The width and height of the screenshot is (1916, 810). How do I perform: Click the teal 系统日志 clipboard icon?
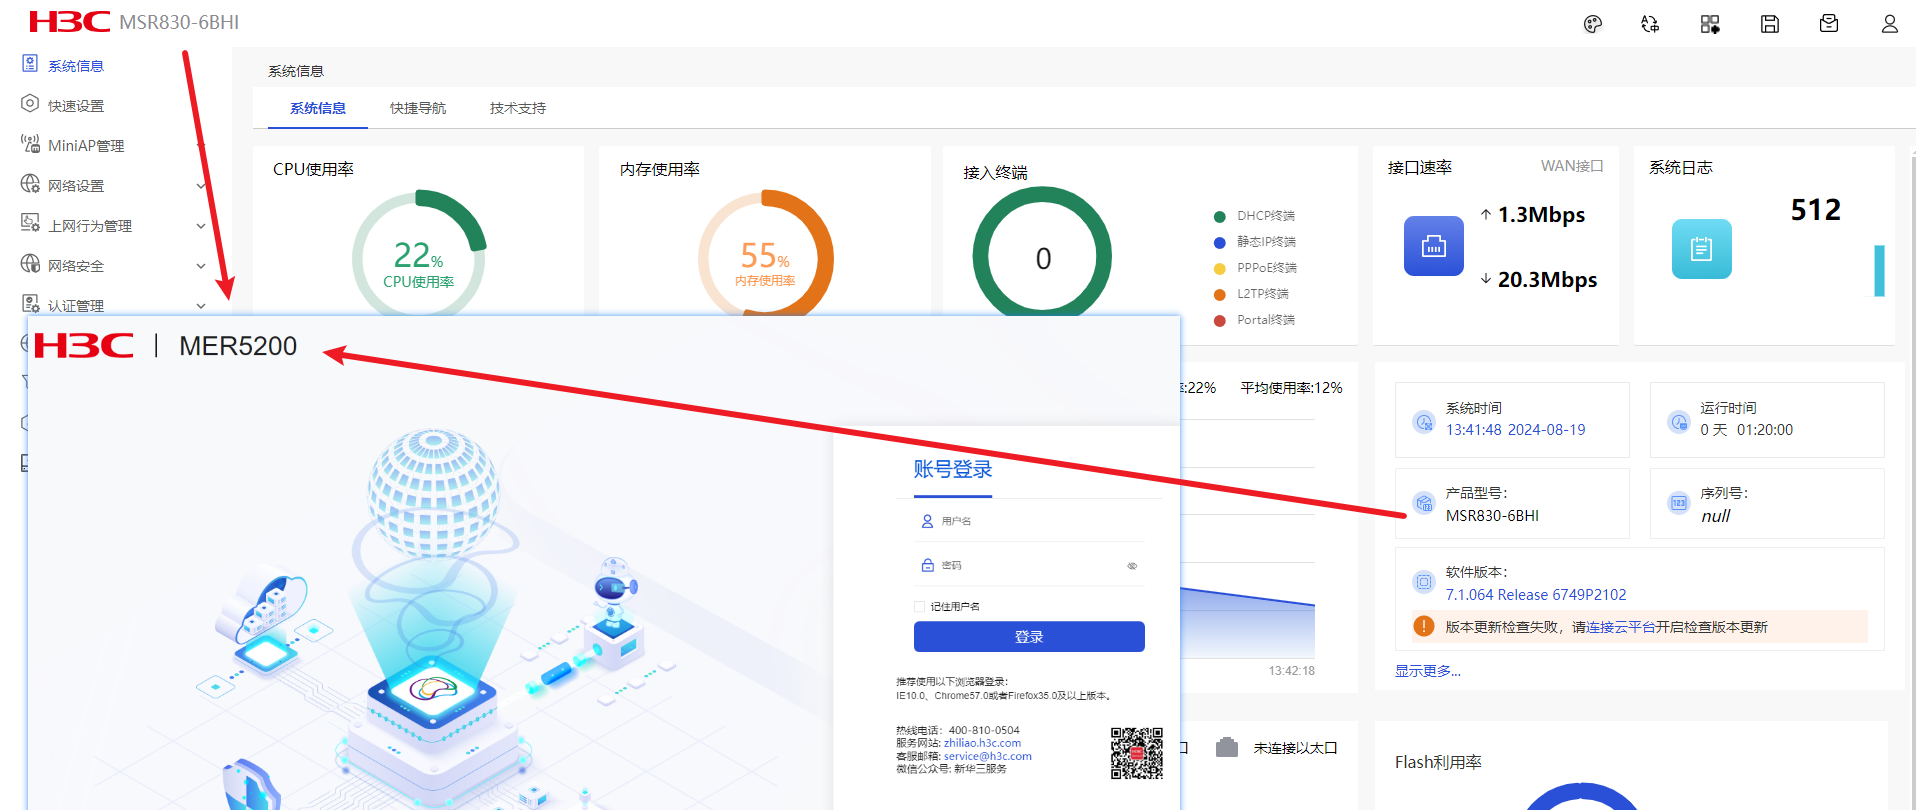point(1702,249)
